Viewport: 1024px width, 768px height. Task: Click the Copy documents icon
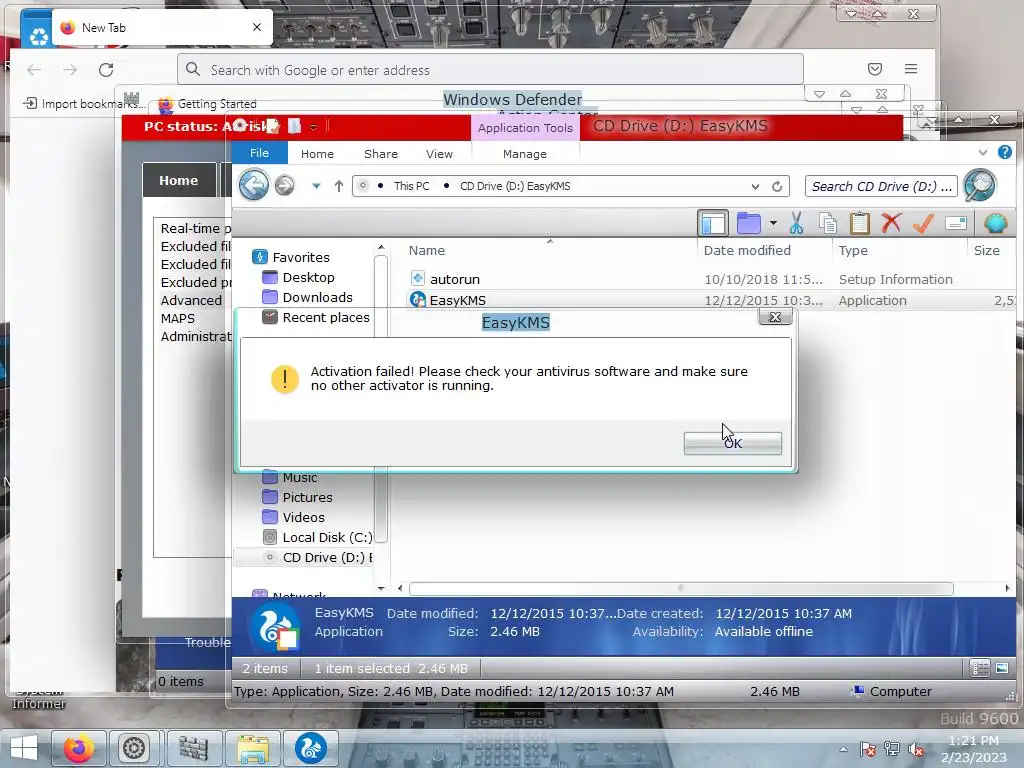[828, 223]
